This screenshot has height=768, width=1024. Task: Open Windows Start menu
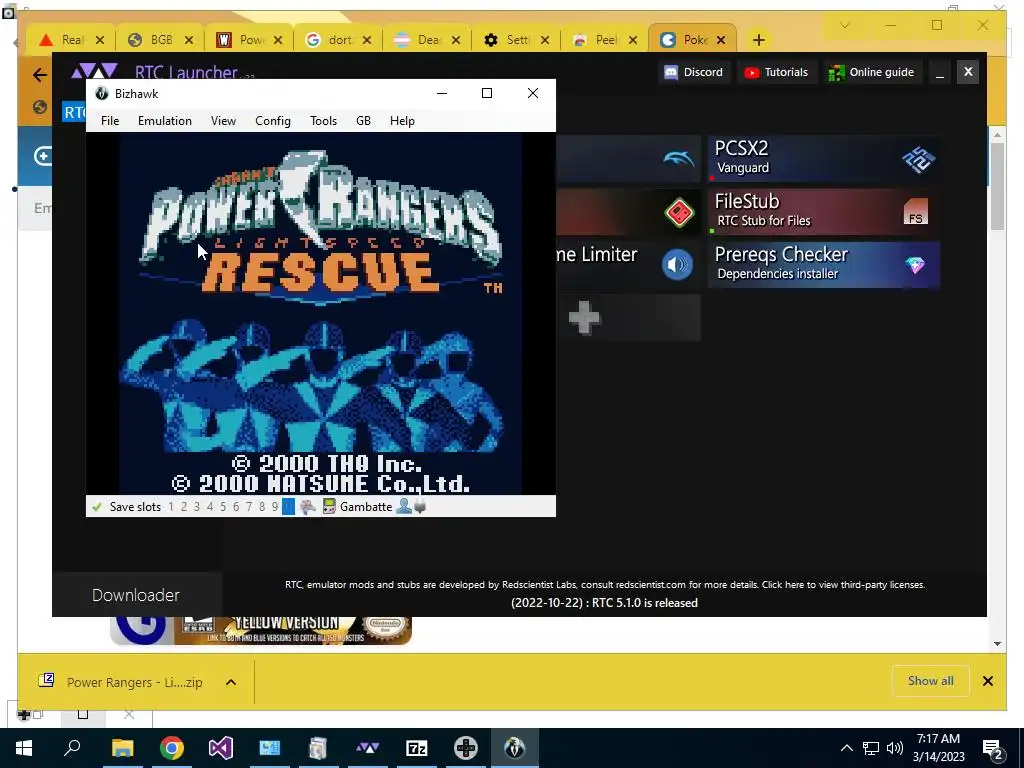coord(24,748)
